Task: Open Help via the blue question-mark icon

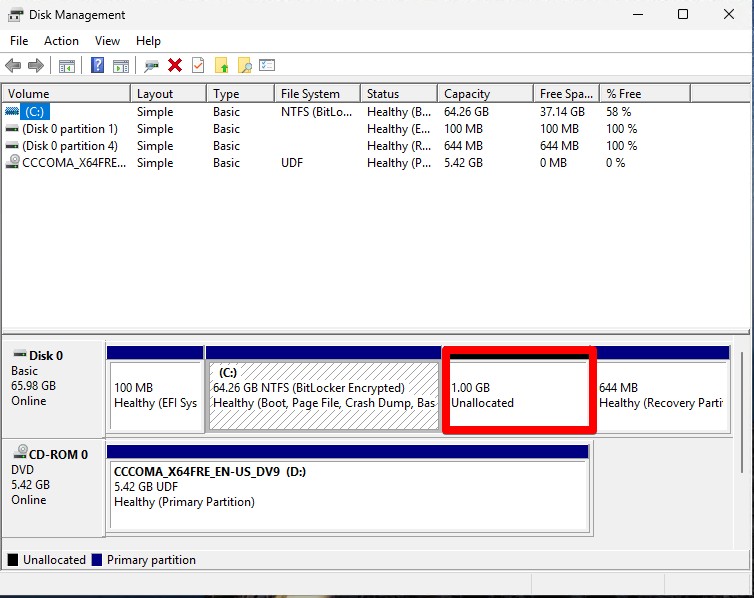Action: click(98, 65)
